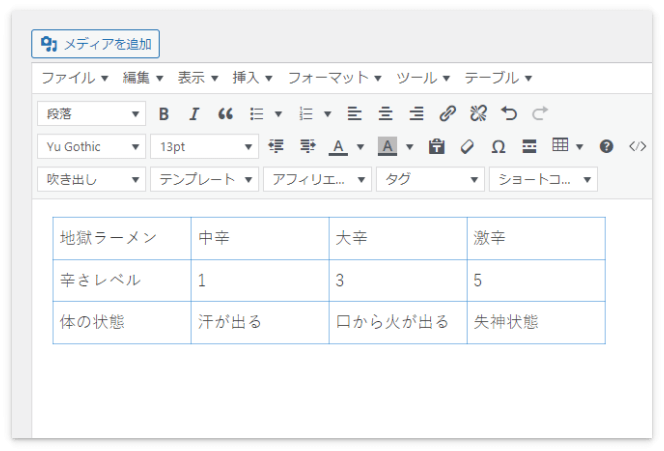Screen dimensions: 664x451
Task: Apply text color with A icon
Action: [338, 147]
